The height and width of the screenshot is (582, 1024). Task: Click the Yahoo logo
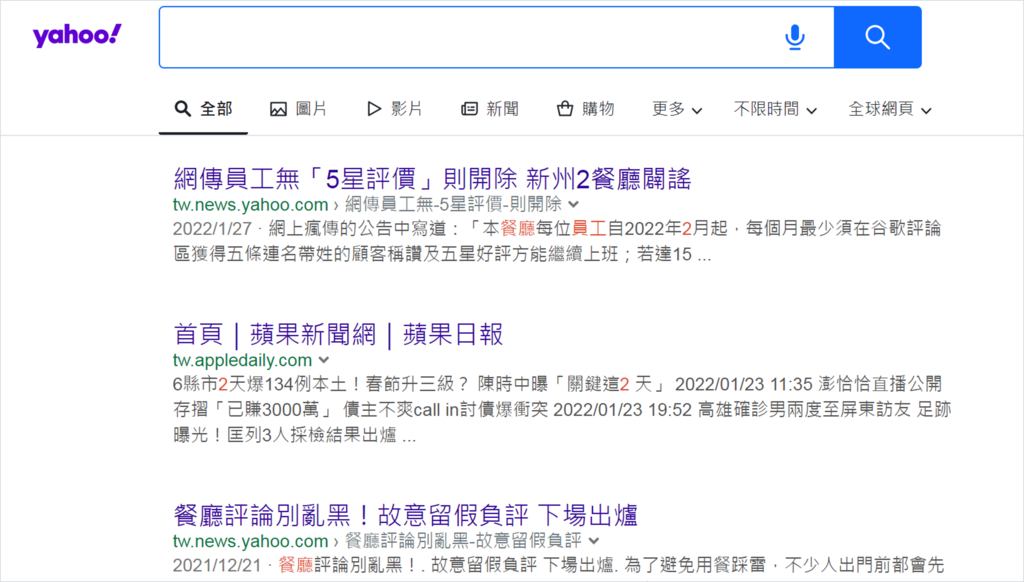tap(76, 34)
